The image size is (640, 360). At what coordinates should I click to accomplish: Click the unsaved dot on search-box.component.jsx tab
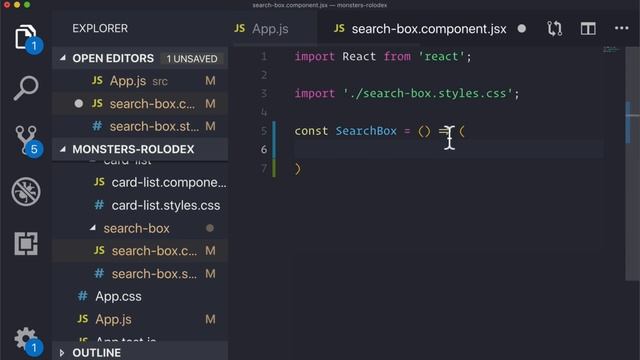pos(522,29)
